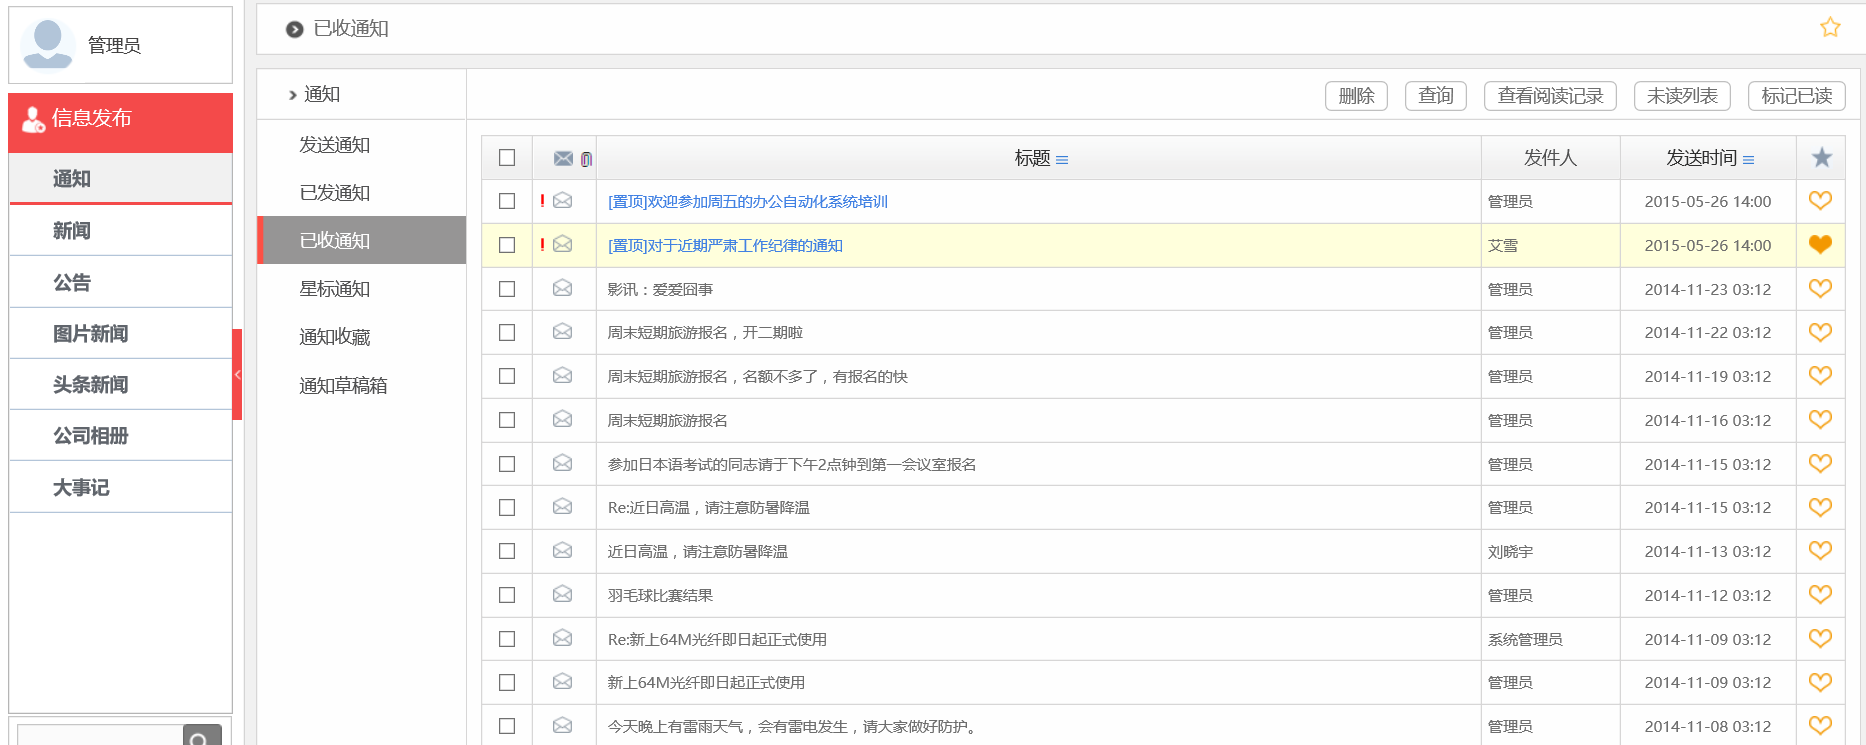This screenshot has width=1866, height=745.
Task: Collapse the sidebar with red handle
Action: 237,374
